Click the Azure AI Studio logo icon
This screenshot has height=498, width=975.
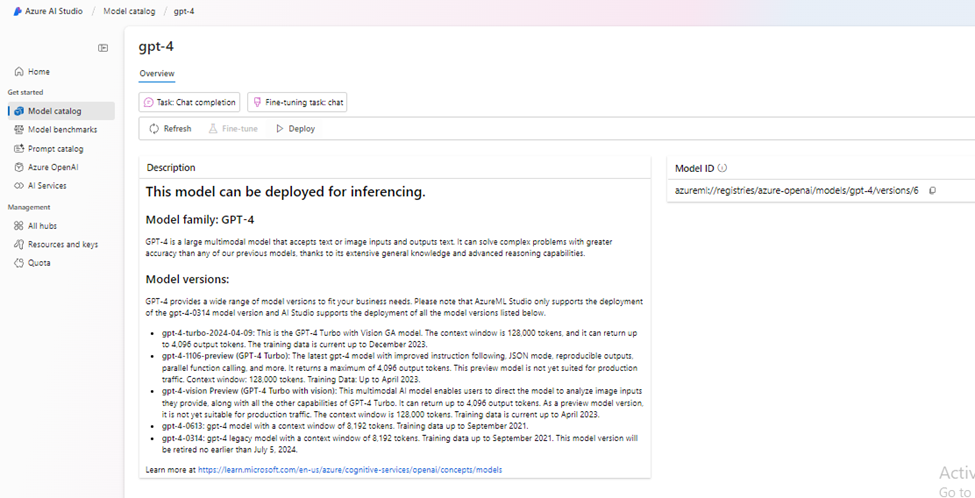[18, 11]
